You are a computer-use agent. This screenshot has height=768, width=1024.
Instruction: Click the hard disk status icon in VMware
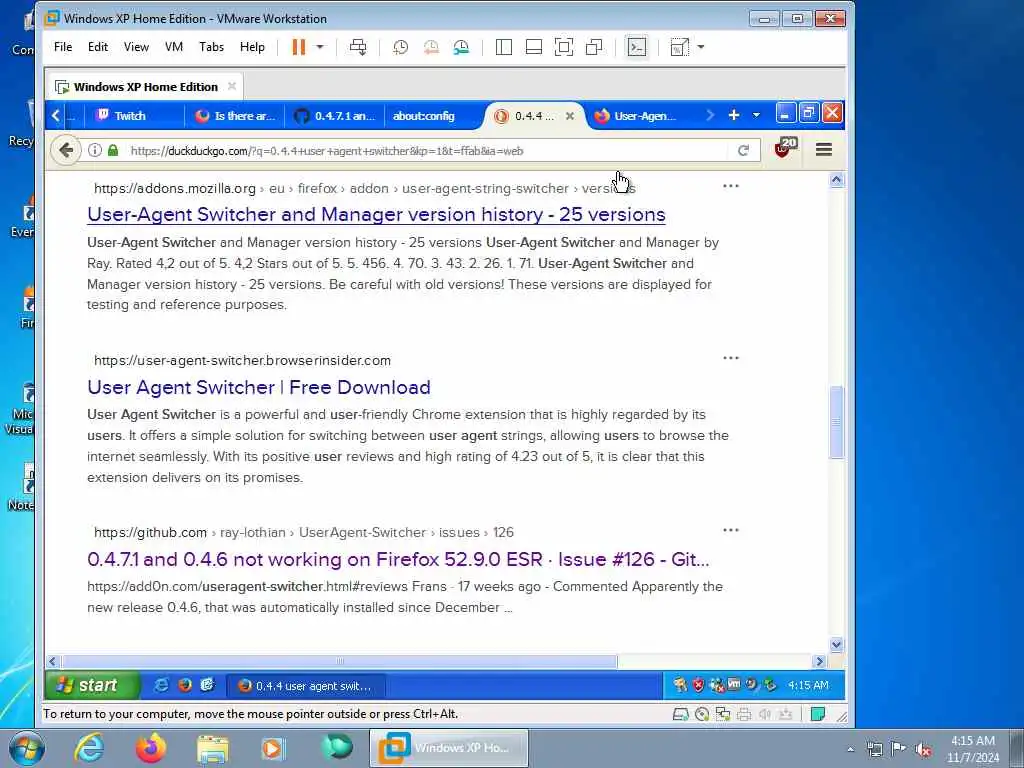tap(680, 714)
